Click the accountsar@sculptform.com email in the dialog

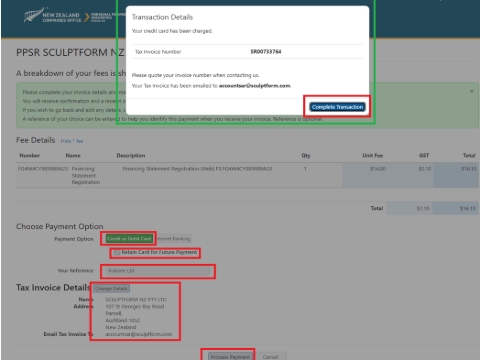254,86
